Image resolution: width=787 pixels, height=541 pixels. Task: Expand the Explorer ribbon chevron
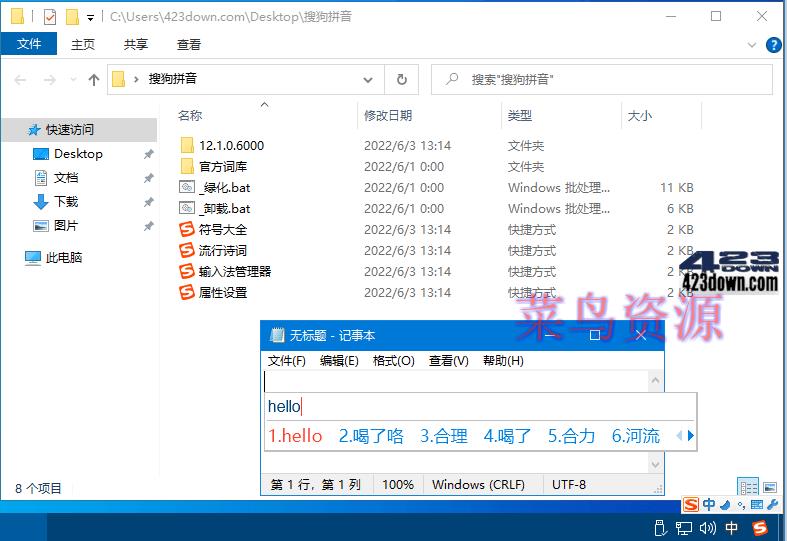[752, 45]
